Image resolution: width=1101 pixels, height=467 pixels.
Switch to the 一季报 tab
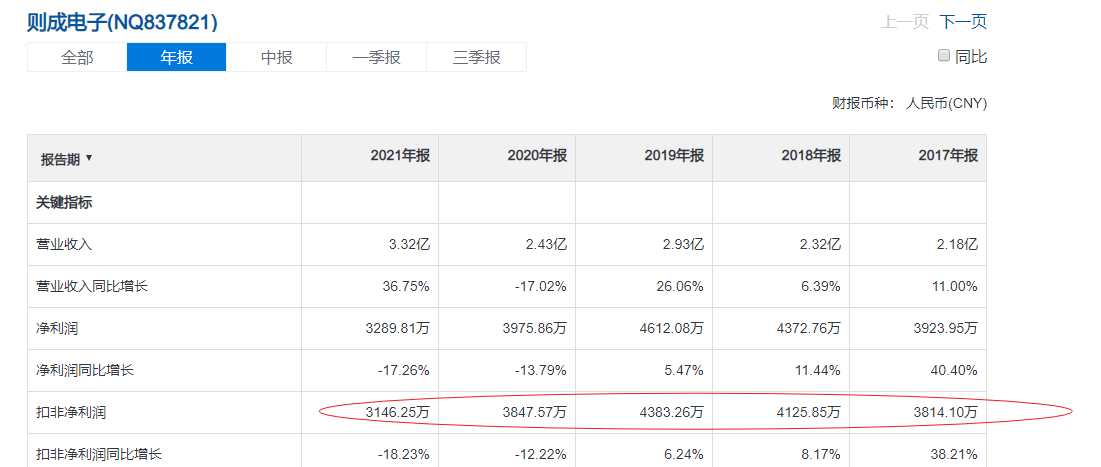point(376,58)
